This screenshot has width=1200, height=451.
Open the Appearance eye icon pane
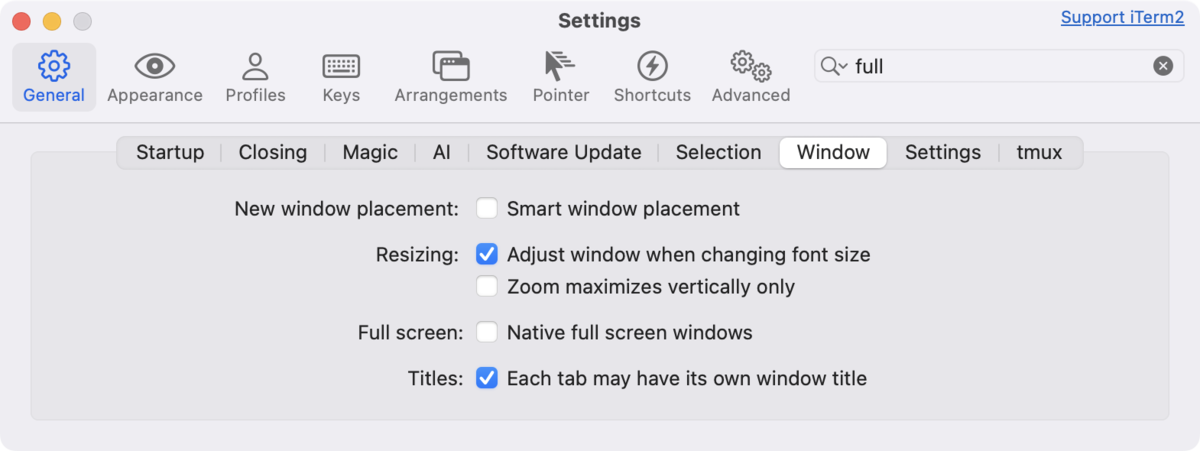(x=155, y=77)
